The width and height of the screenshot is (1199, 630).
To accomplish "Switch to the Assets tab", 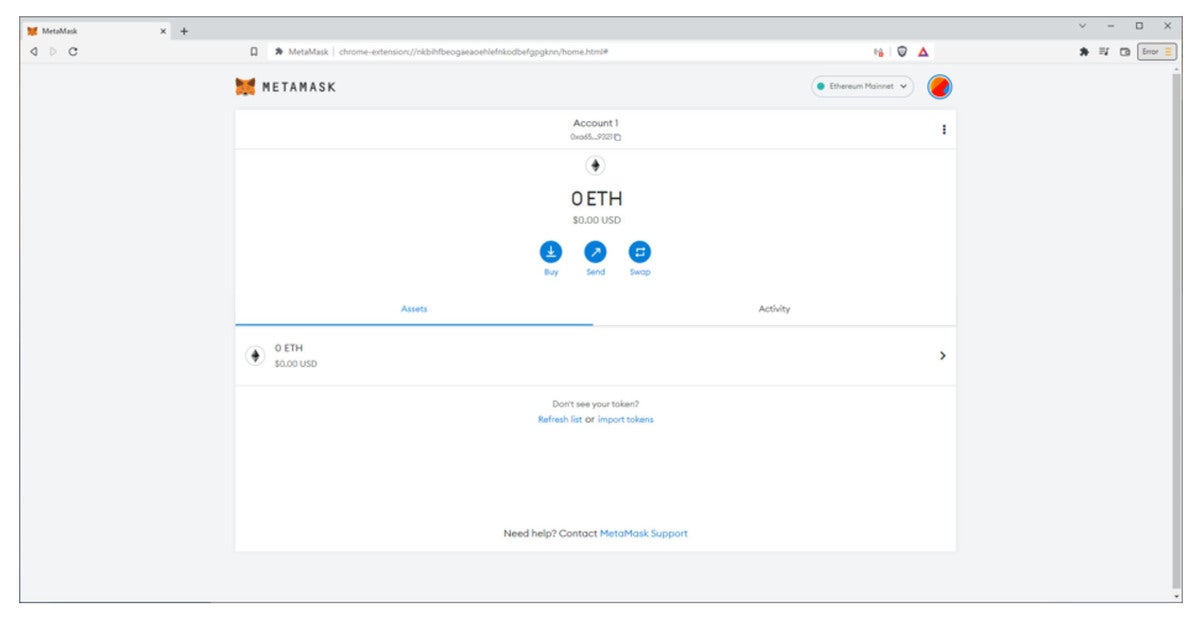I will [414, 309].
